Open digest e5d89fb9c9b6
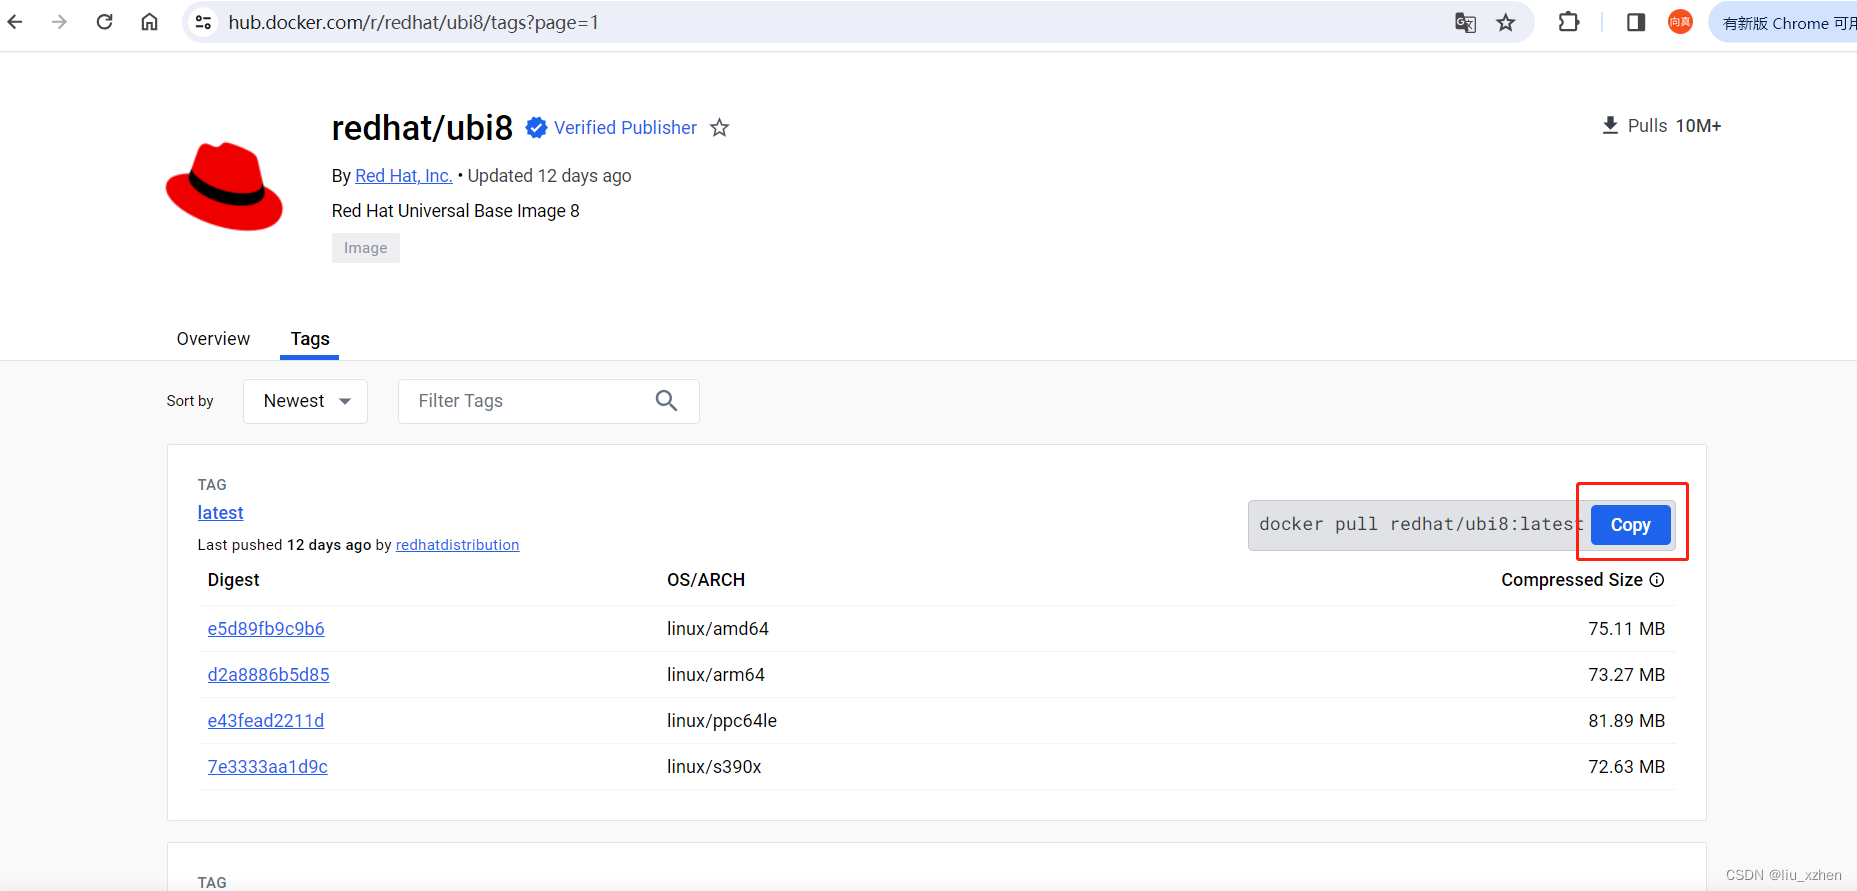 click(x=266, y=629)
